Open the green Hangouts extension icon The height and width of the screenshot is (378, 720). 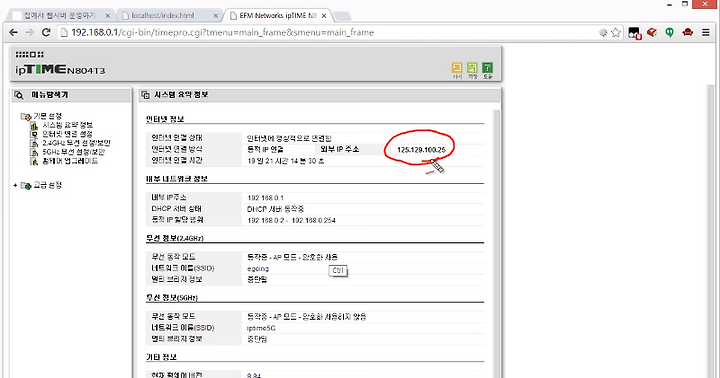(669, 32)
